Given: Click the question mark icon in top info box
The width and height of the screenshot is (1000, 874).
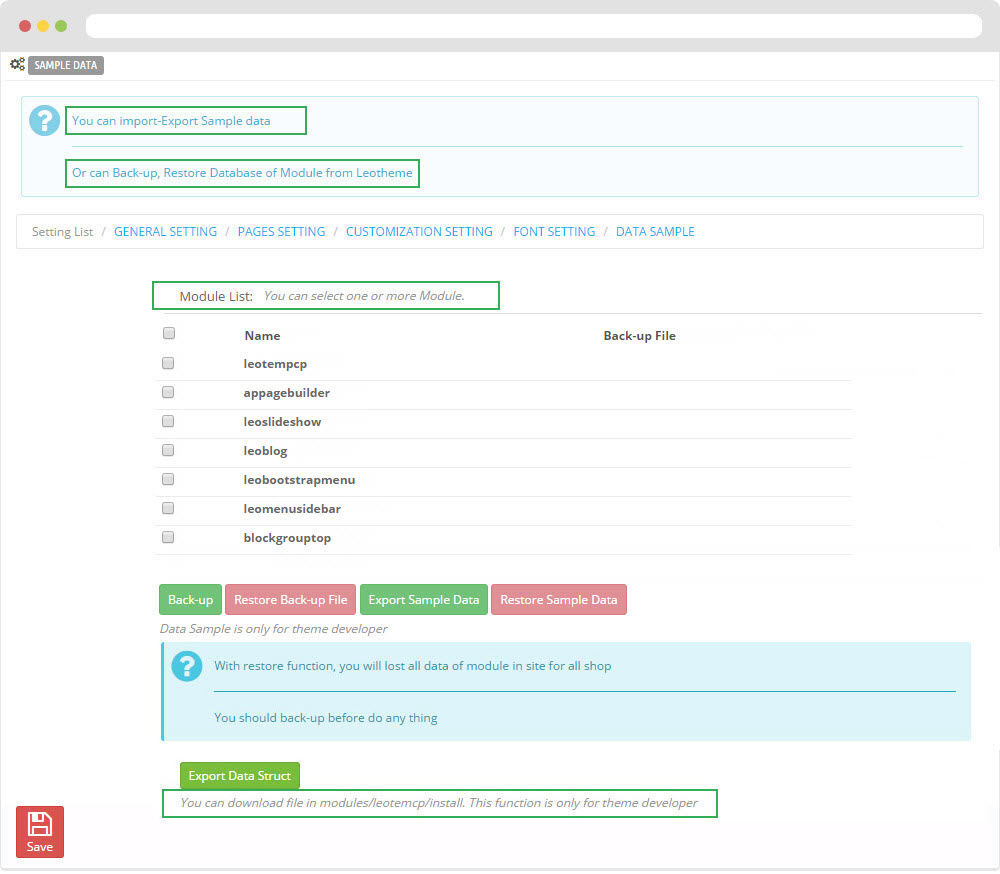Looking at the screenshot, I should pos(45,121).
